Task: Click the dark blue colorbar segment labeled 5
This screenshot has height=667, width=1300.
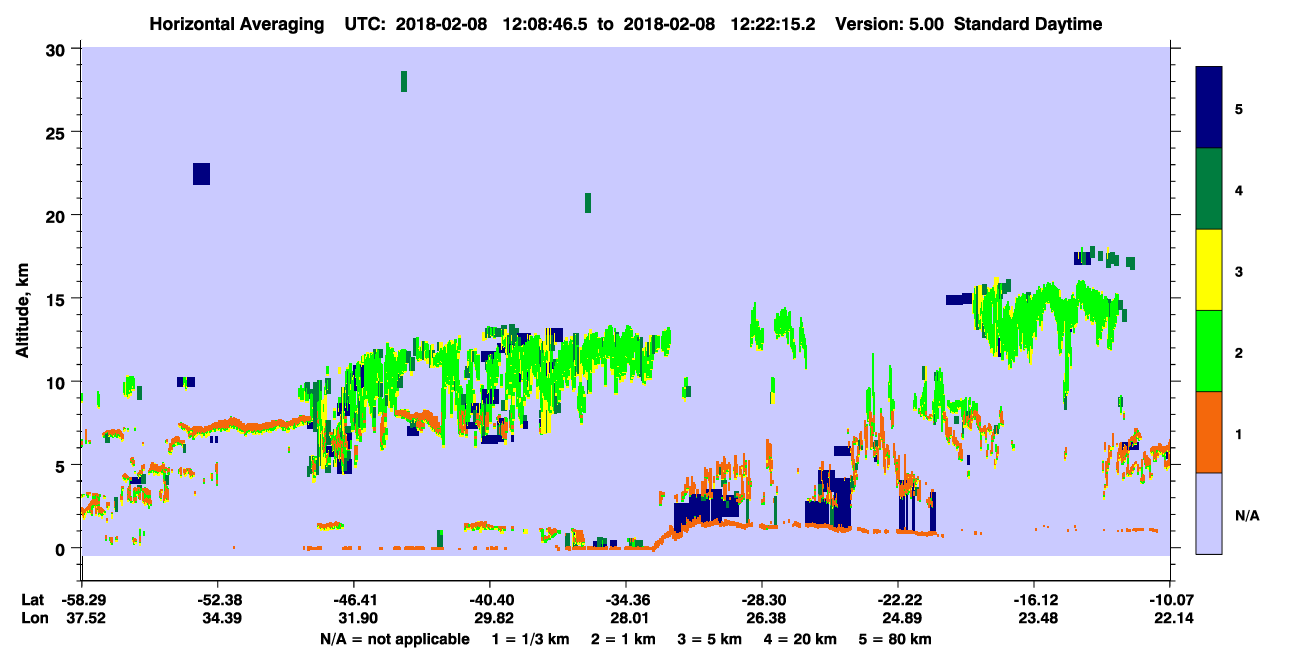Action: tap(1209, 107)
